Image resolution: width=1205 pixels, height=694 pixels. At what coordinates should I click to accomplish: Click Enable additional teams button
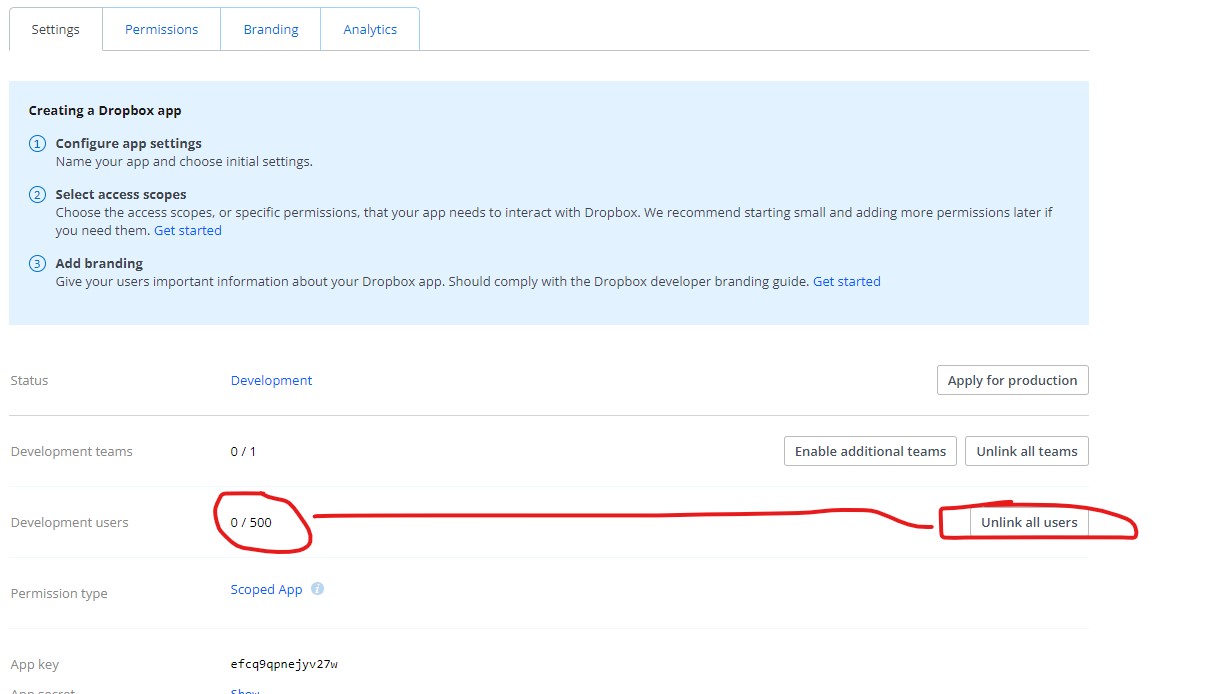pos(870,451)
